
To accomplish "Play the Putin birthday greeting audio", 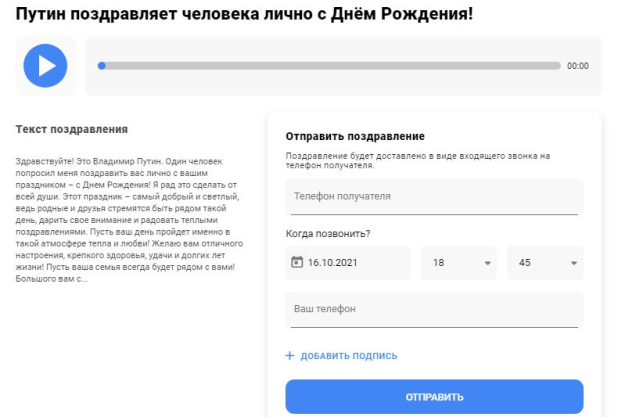I will [x=45, y=65].
